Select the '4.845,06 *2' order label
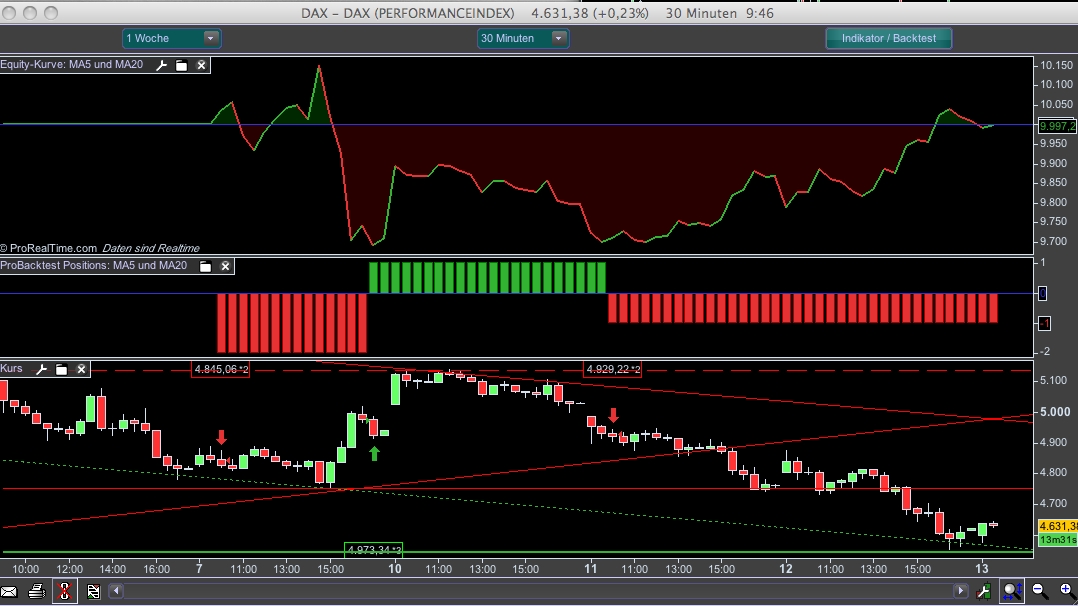 (x=221, y=369)
